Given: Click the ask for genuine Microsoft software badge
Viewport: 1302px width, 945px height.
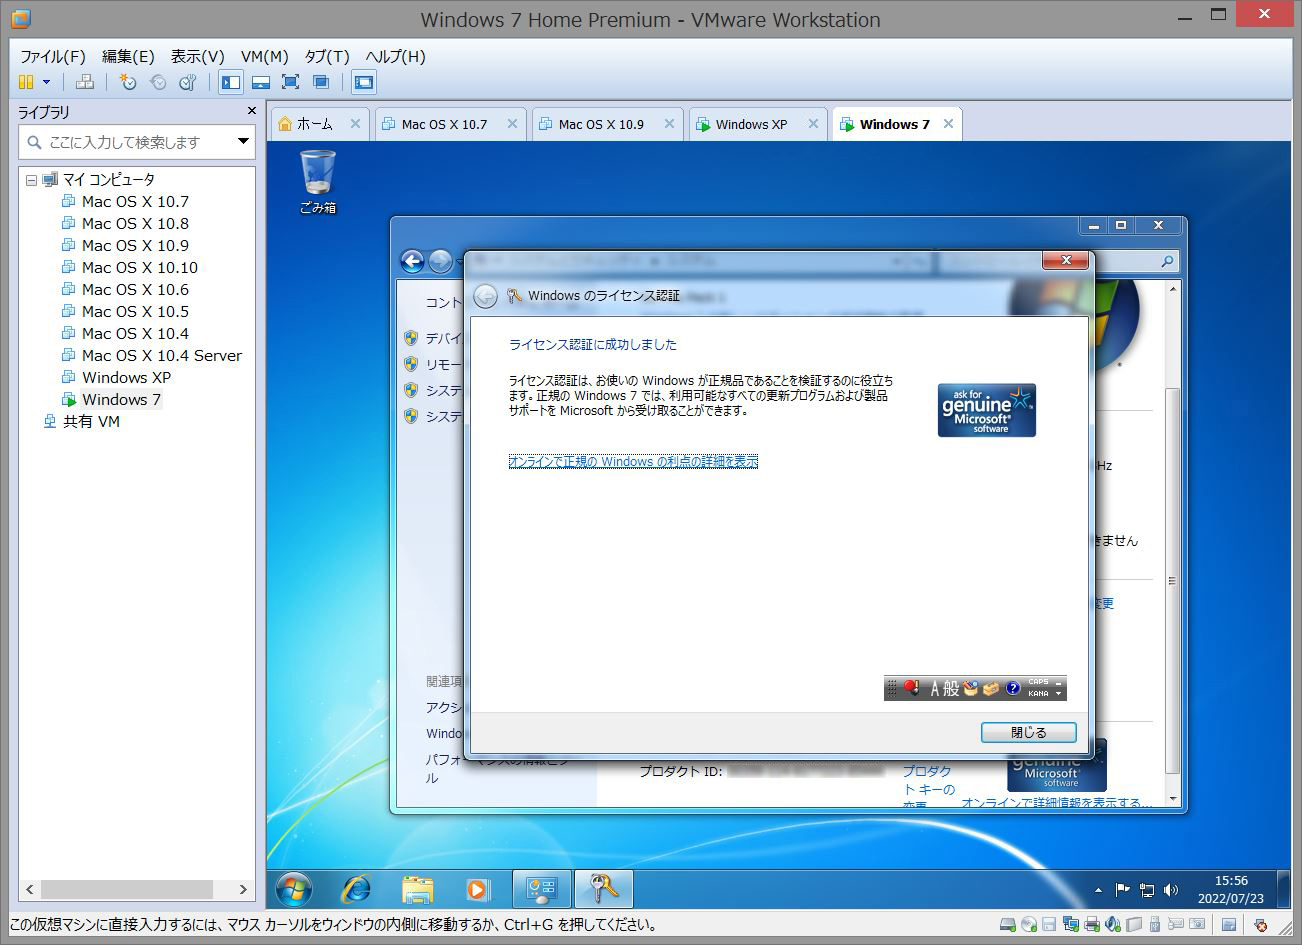Looking at the screenshot, I should [x=986, y=410].
